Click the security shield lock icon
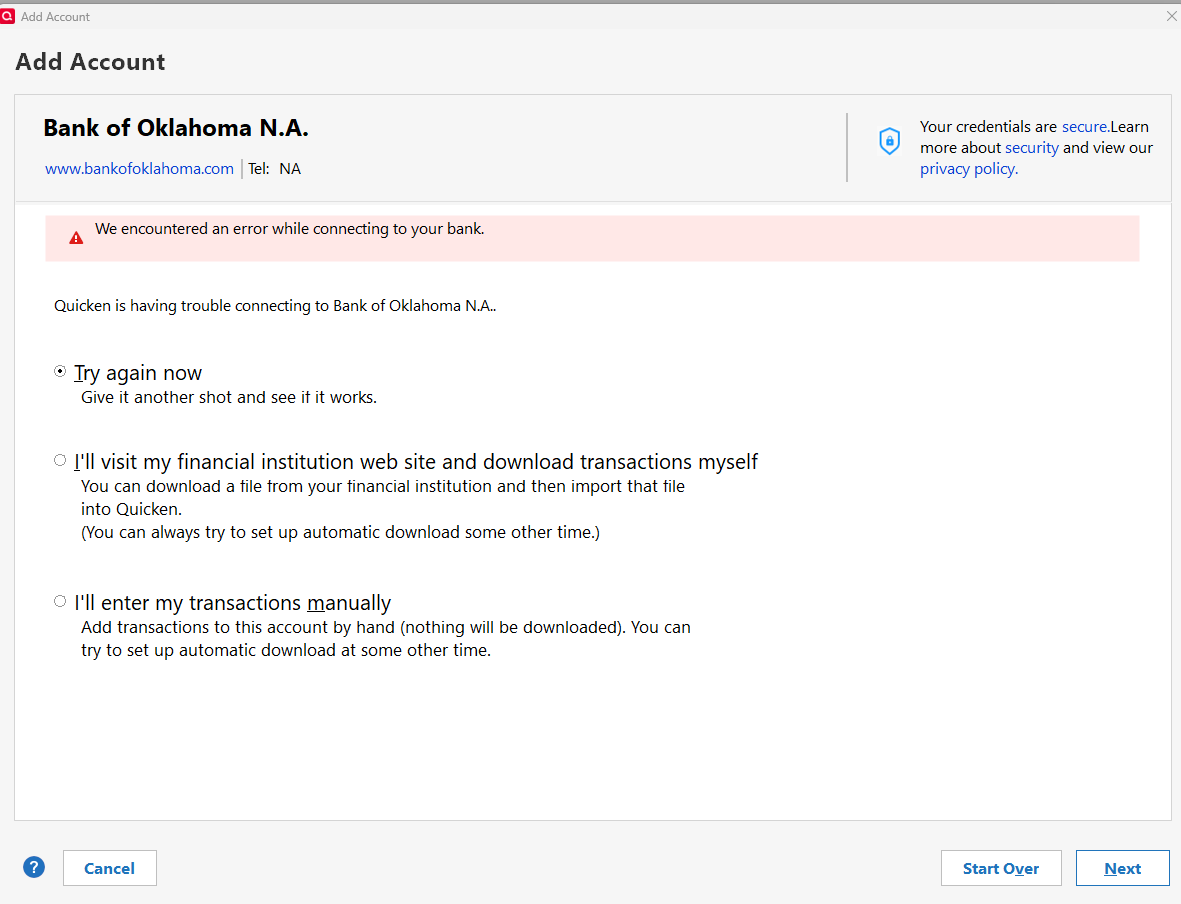 tap(890, 141)
